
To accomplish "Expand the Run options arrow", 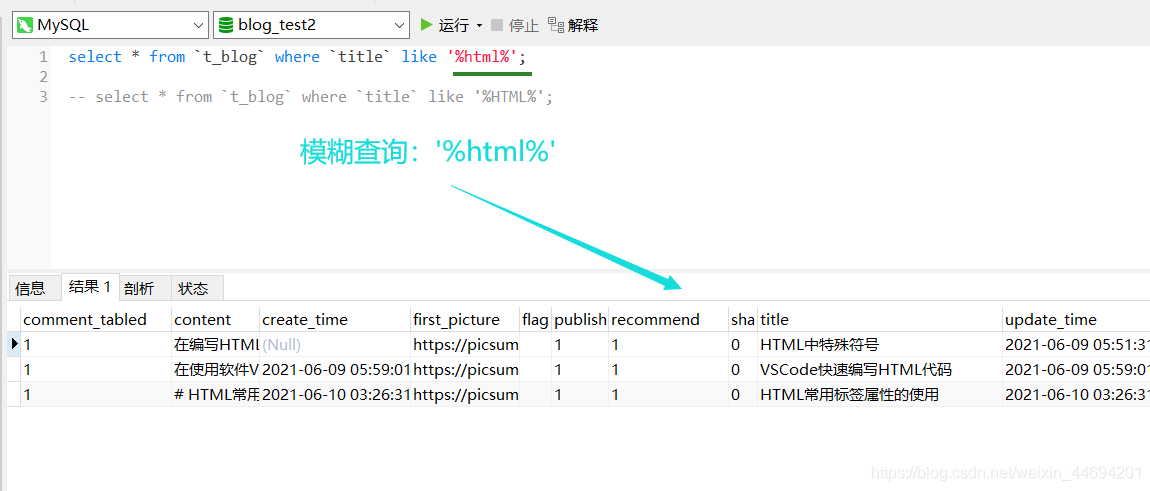I will coord(480,26).
